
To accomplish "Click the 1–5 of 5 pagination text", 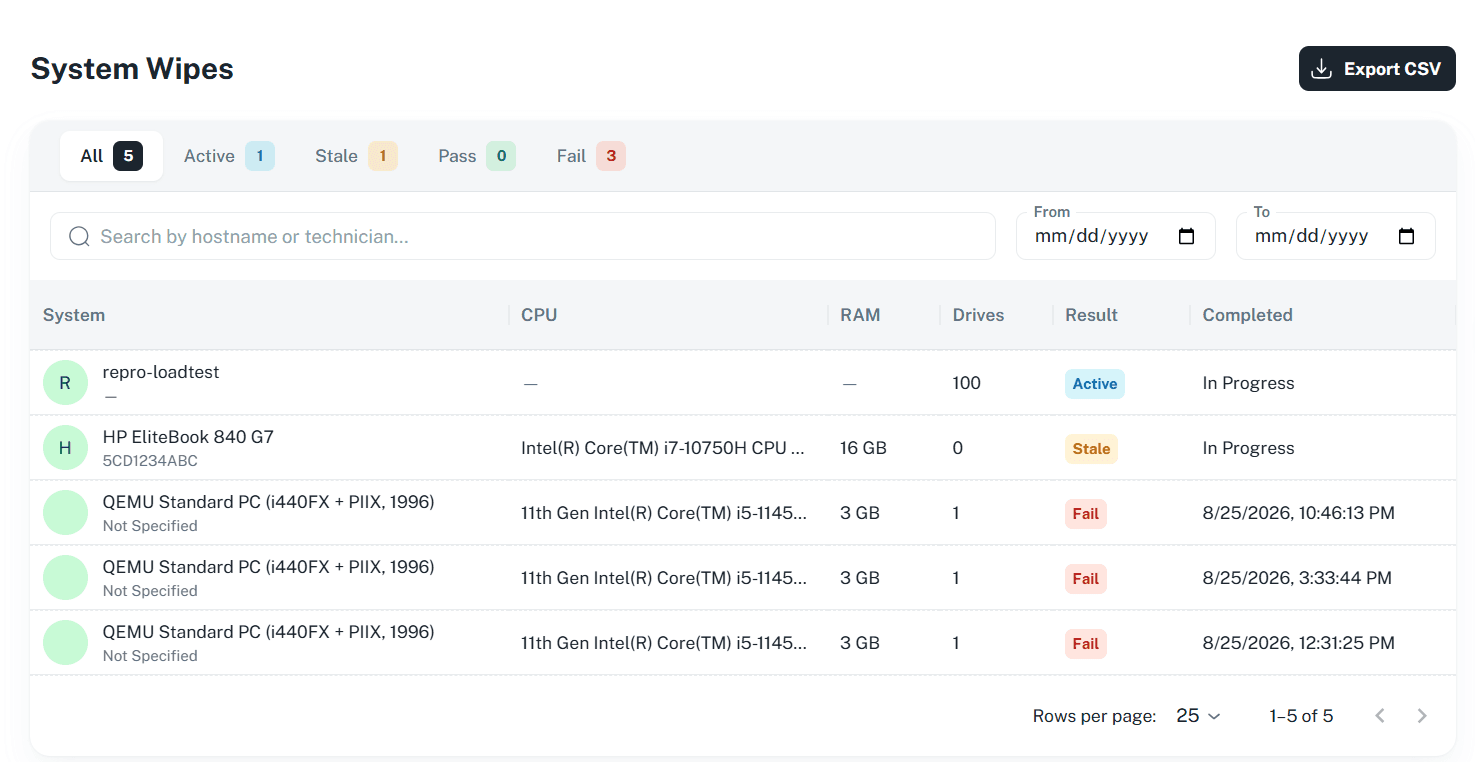I will click(x=1301, y=716).
